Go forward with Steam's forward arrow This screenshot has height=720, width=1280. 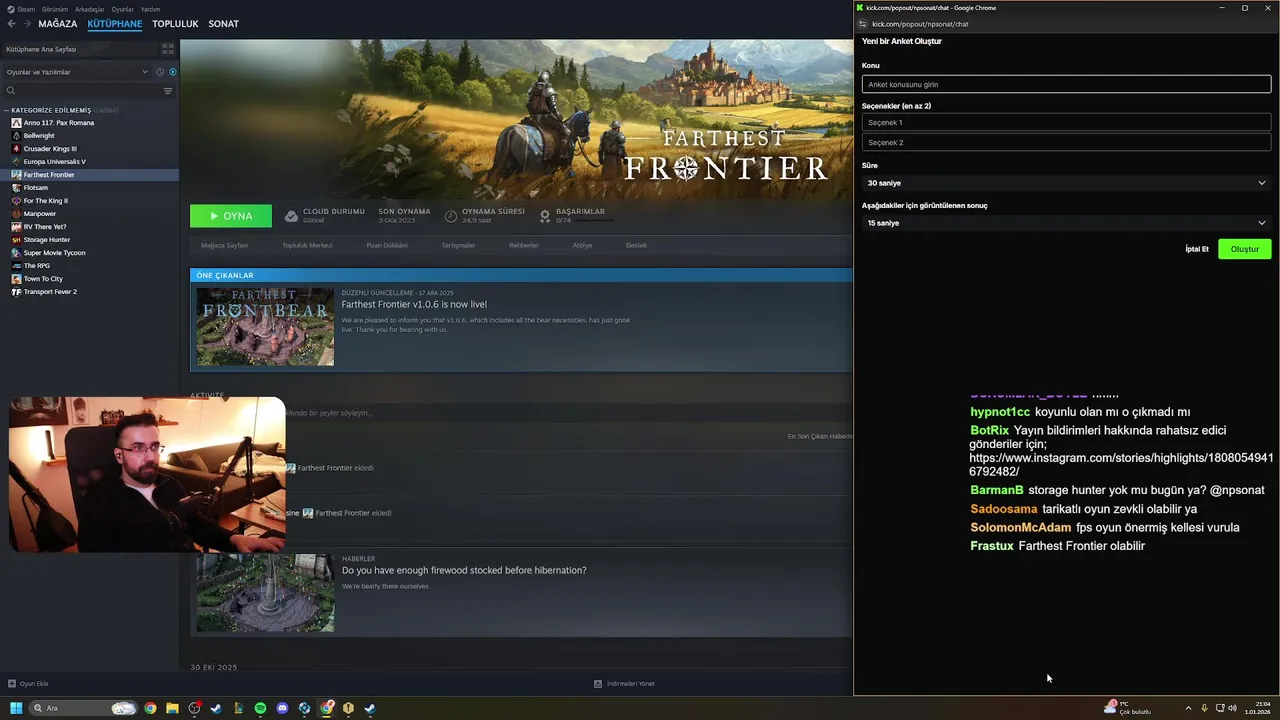coord(26,23)
